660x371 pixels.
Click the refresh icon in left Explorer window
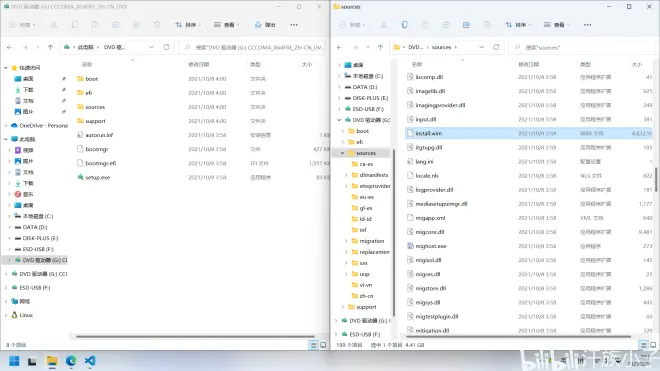pyautogui.click(x=166, y=47)
